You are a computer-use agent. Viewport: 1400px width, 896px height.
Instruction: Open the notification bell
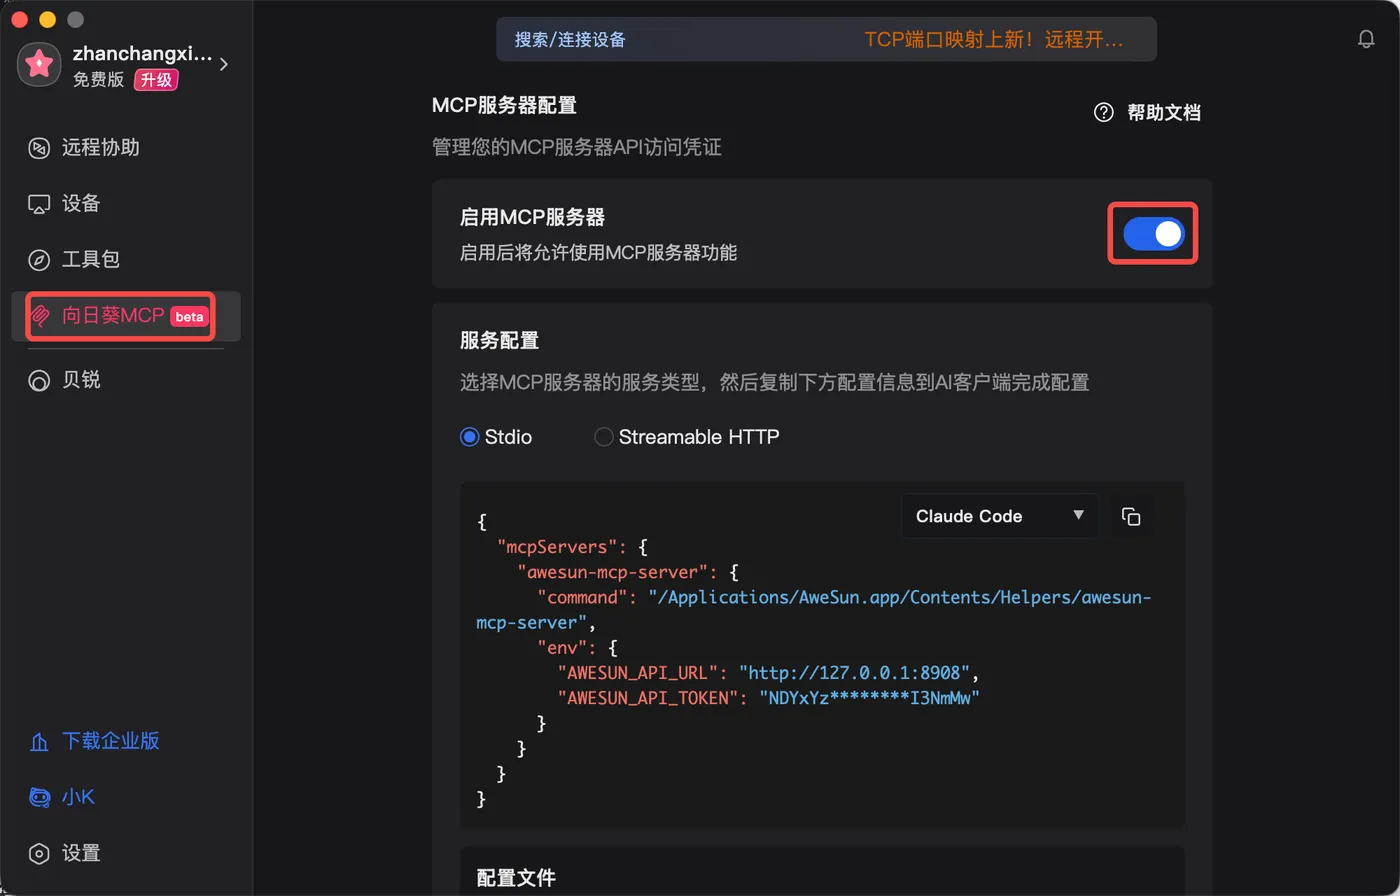click(x=1366, y=40)
